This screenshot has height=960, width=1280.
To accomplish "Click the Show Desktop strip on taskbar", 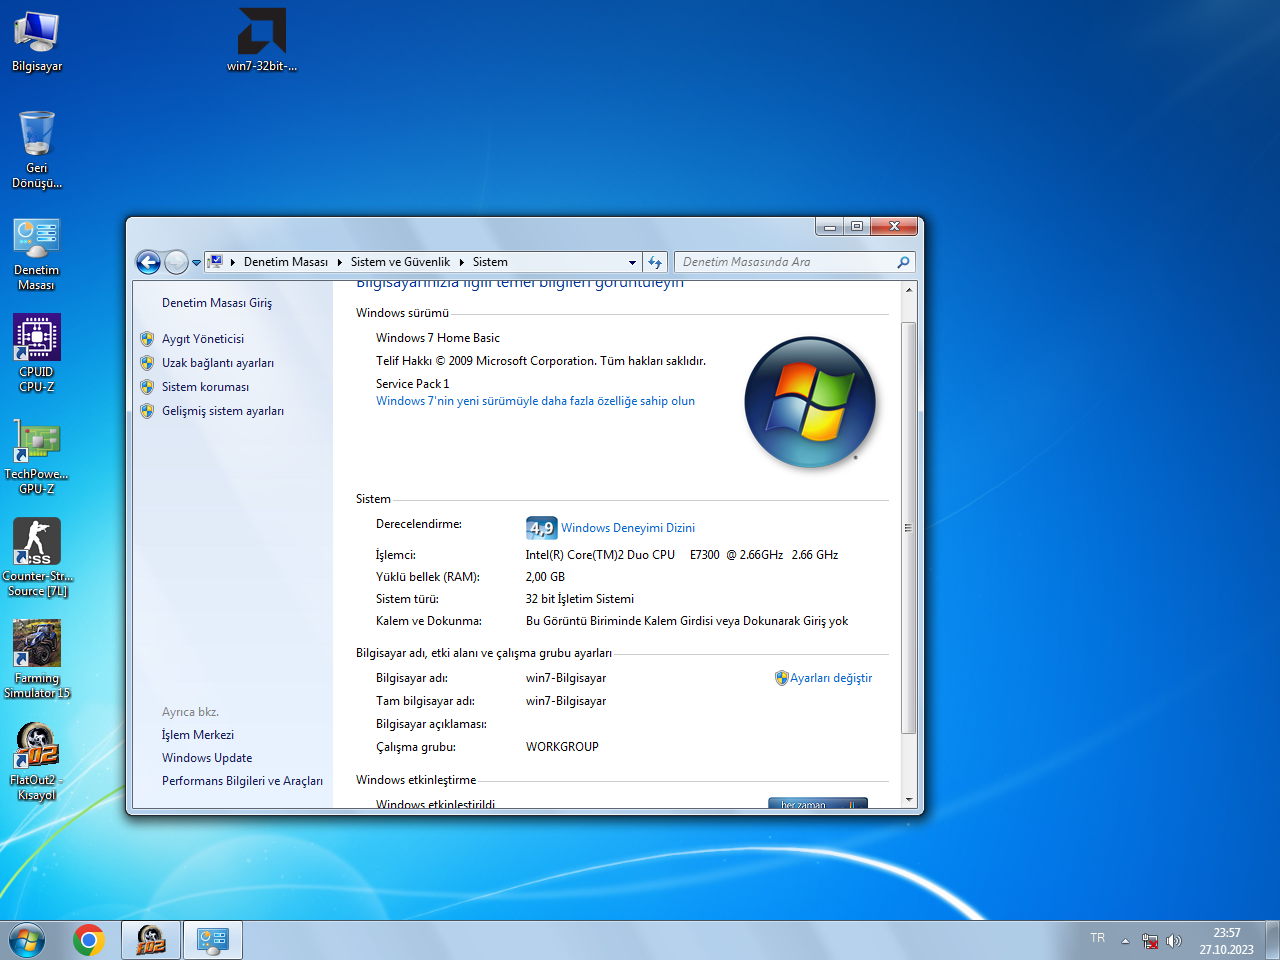I will (1273, 941).
